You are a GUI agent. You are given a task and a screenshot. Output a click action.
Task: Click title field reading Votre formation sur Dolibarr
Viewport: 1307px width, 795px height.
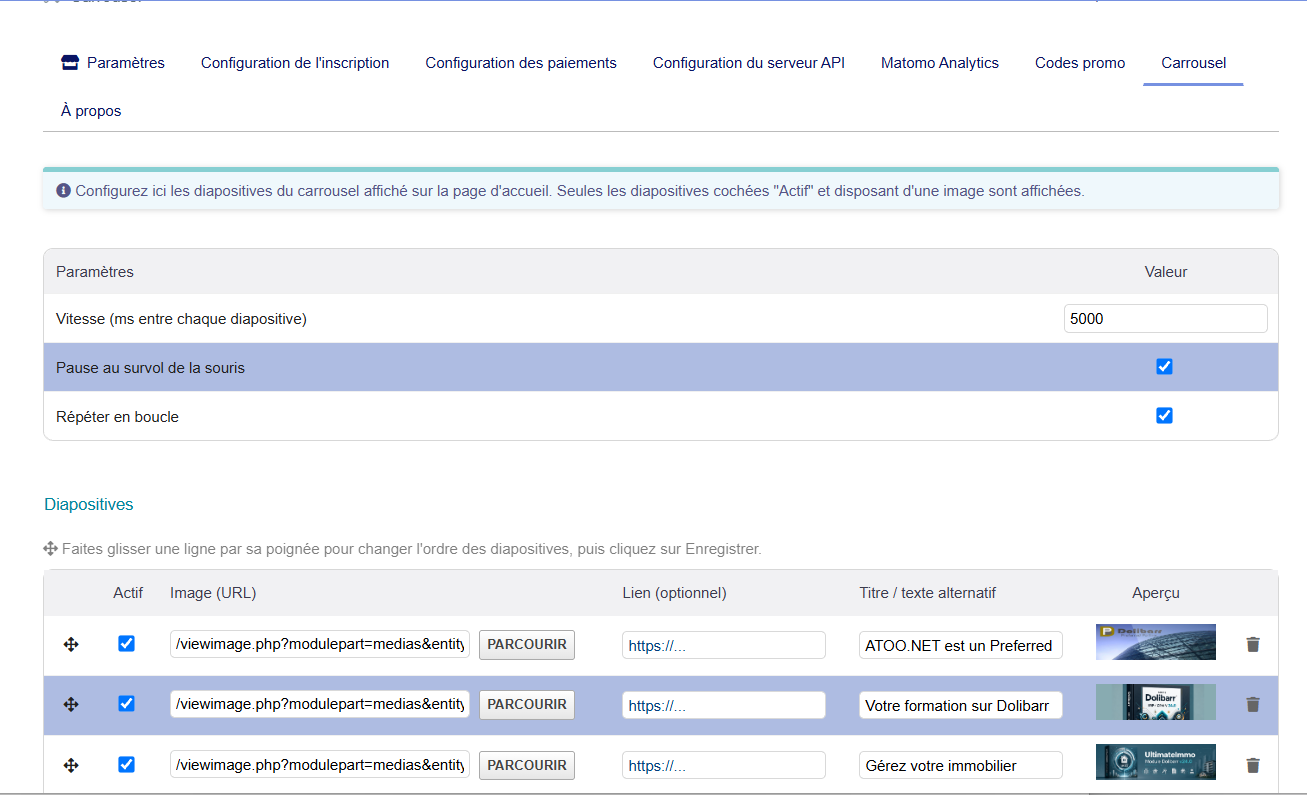tap(961, 705)
